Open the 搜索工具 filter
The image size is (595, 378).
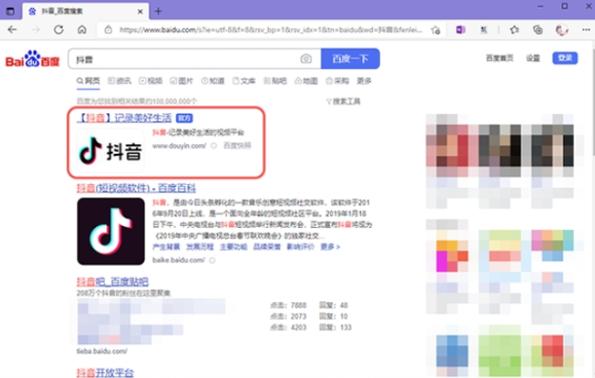click(343, 101)
